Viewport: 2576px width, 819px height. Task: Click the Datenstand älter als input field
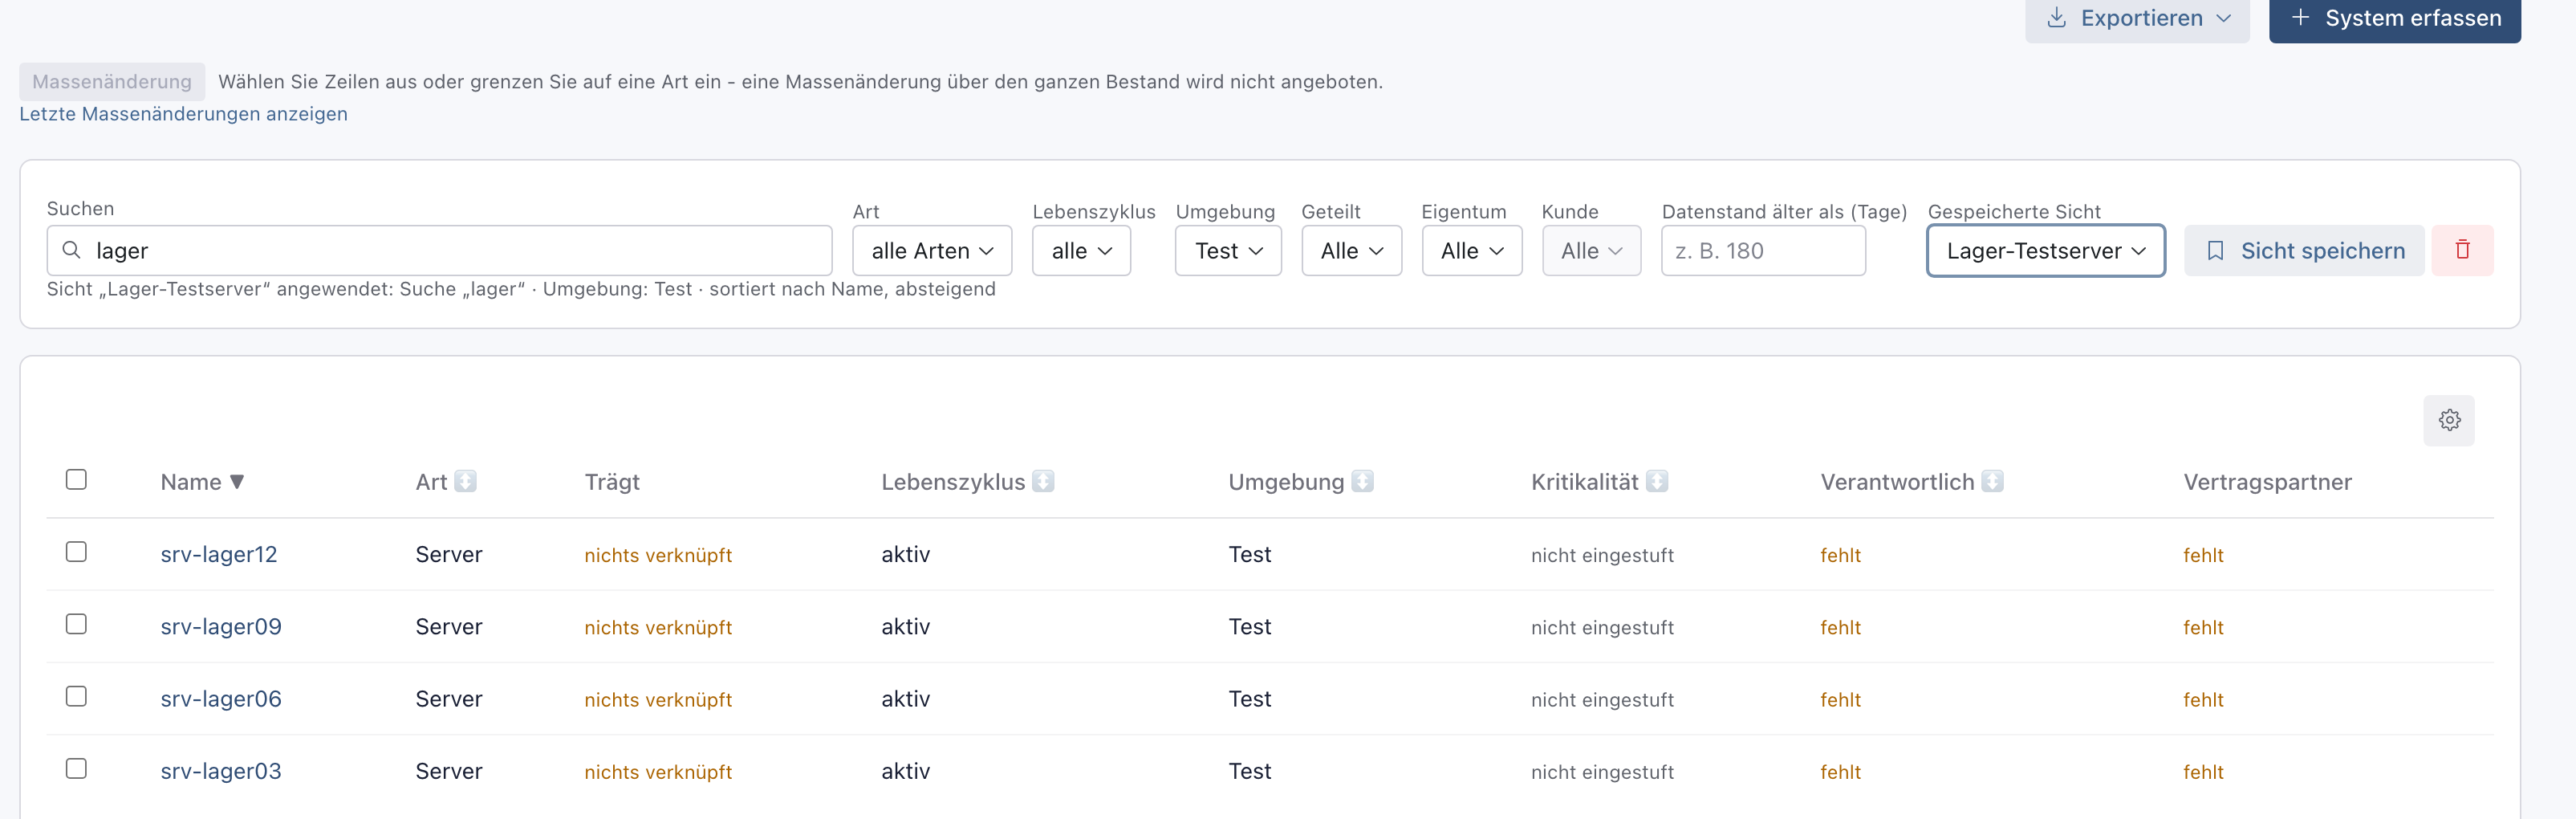coord(1763,250)
